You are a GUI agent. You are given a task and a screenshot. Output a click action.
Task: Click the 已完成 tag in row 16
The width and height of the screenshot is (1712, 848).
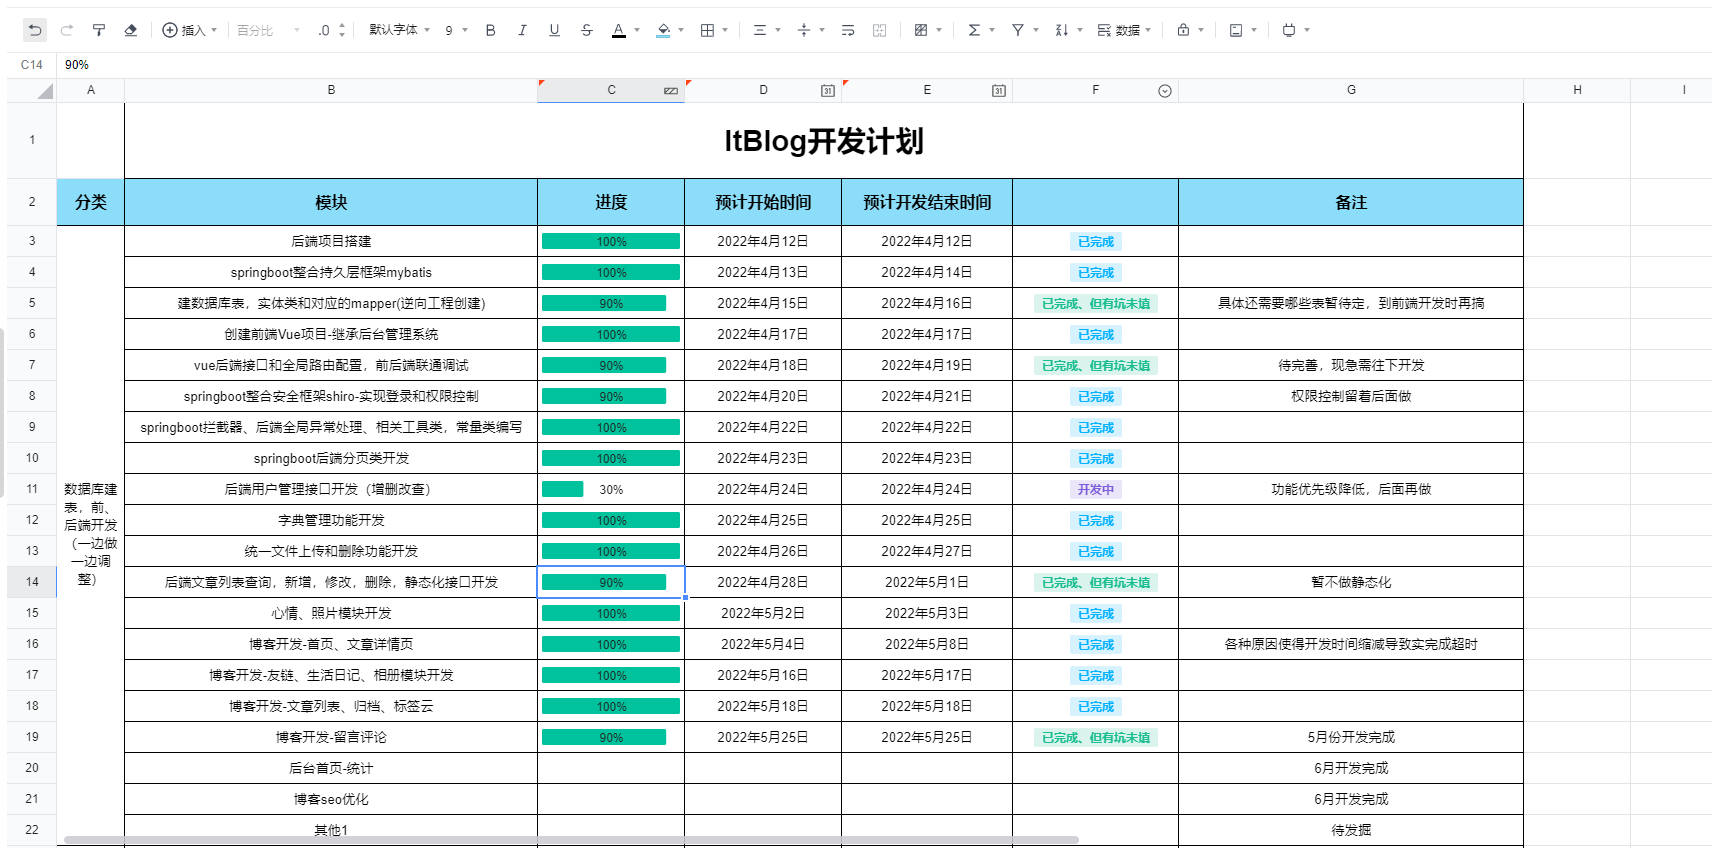pyautogui.click(x=1096, y=645)
